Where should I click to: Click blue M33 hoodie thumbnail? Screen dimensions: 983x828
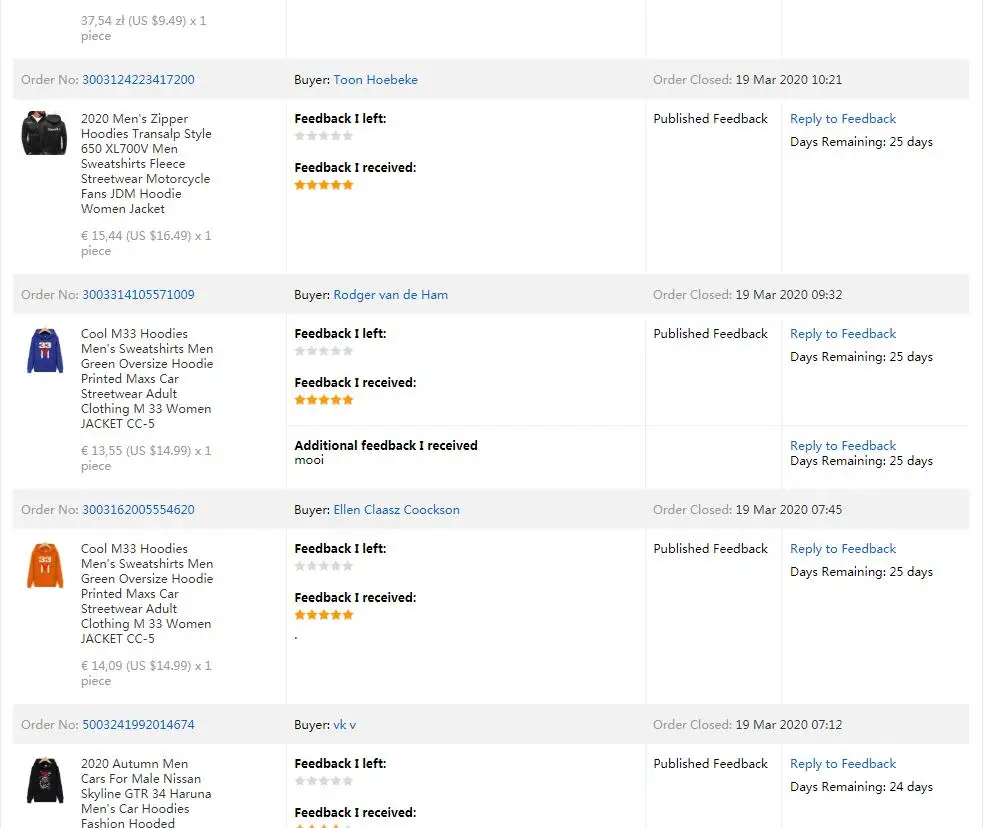(44, 350)
